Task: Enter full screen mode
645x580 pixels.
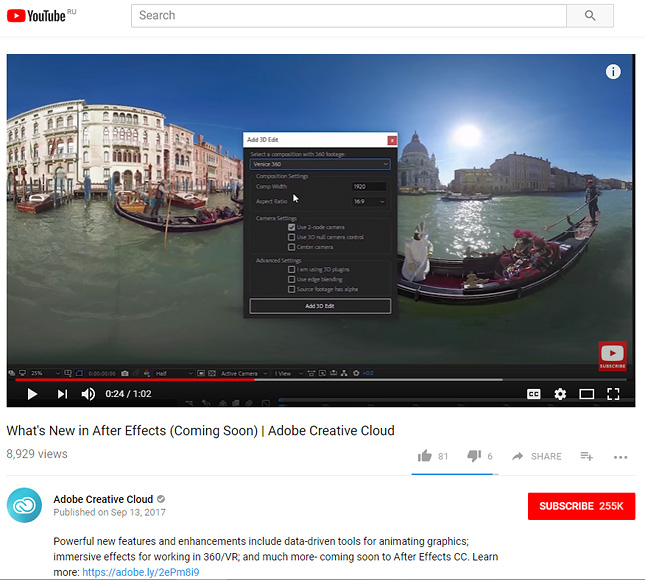Action: point(613,394)
